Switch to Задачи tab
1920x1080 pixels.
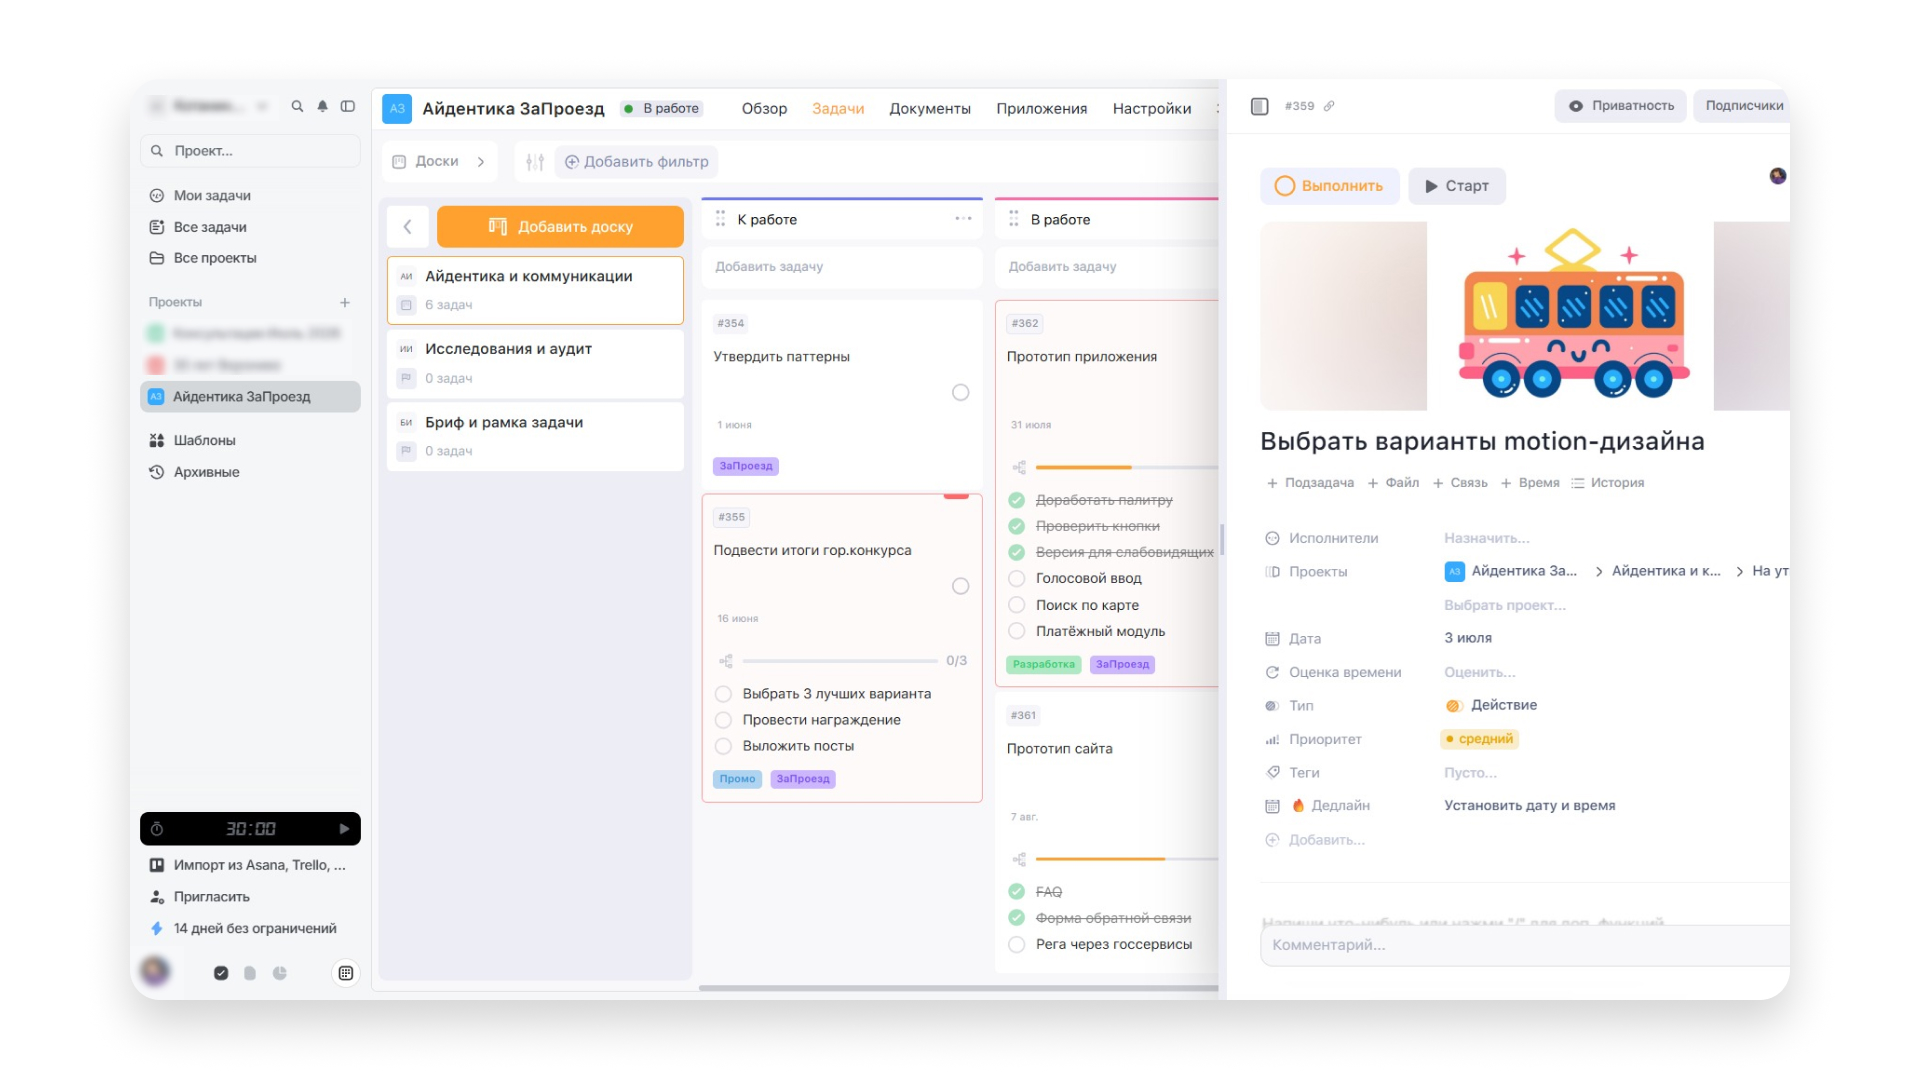coord(838,108)
